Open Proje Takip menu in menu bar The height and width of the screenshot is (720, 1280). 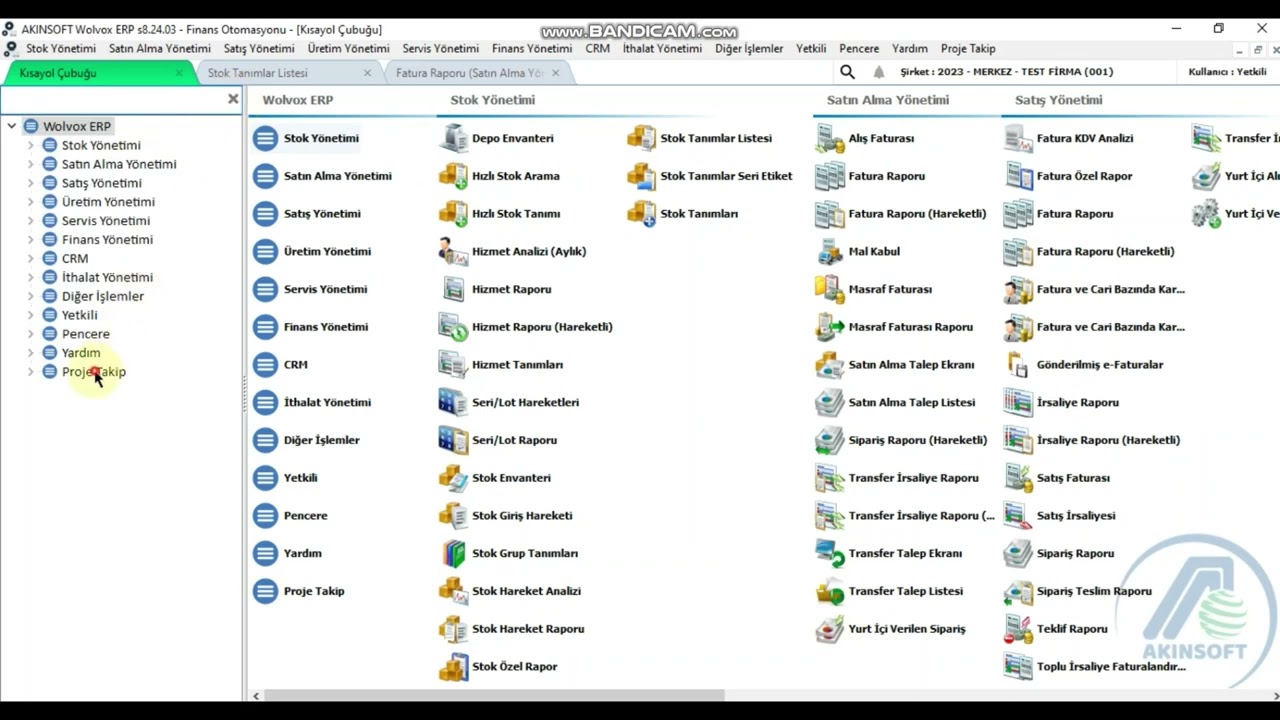click(968, 48)
